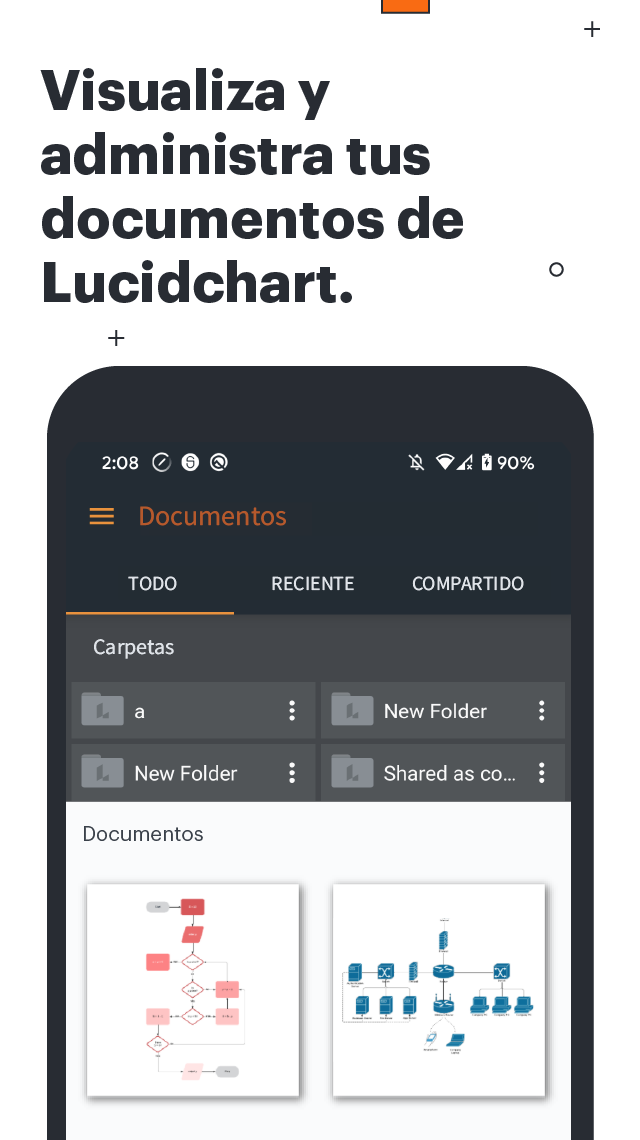Open the folder named "a"
This screenshot has height=1140, width=640.
[193, 710]
